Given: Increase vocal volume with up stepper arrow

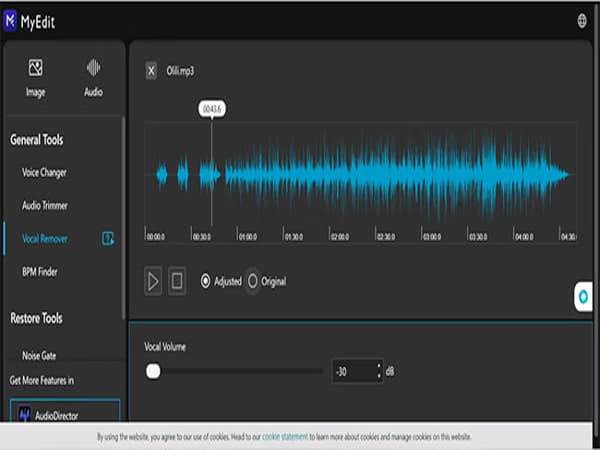Looking at the screenshot, I should (x=379, y=366).
